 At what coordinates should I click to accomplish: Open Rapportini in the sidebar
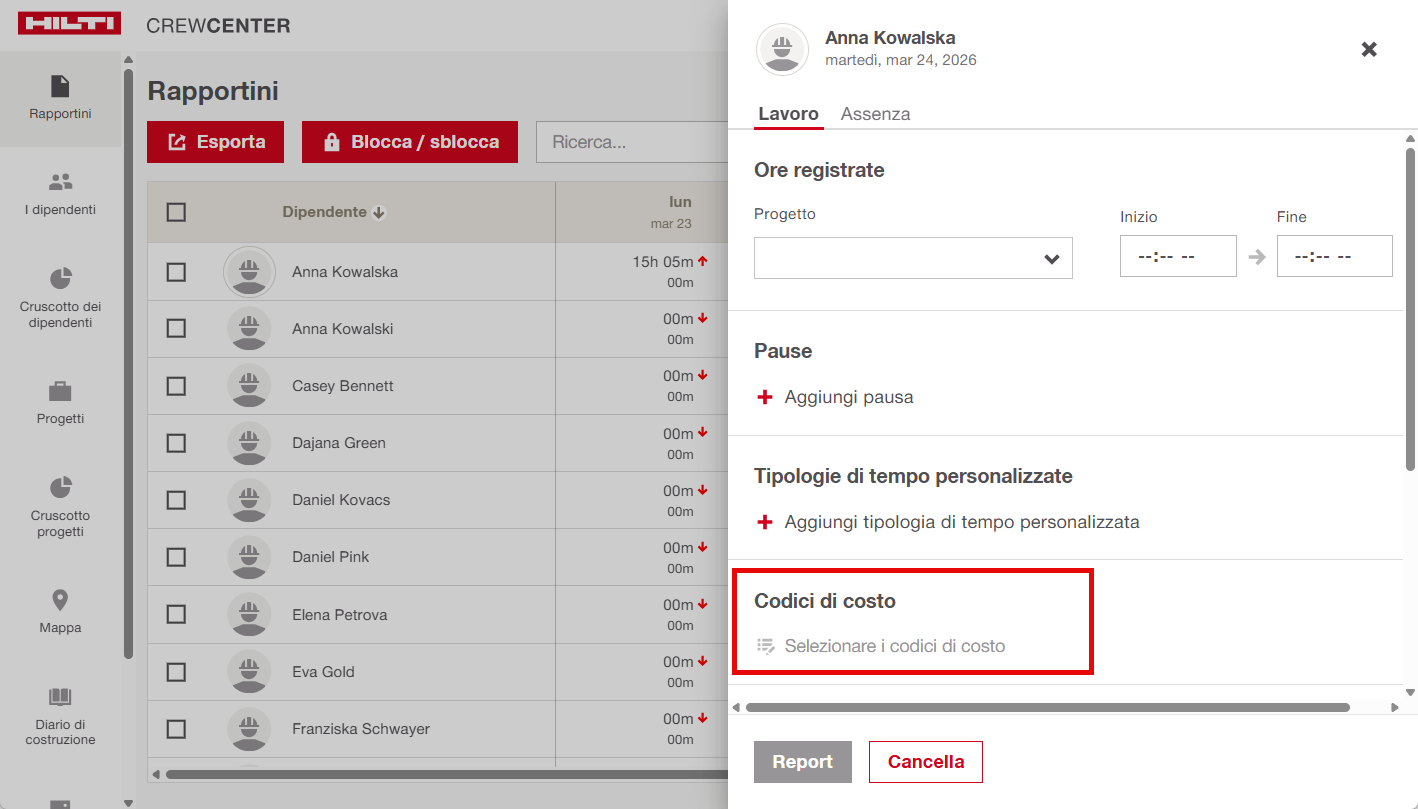tap(60, 98)
